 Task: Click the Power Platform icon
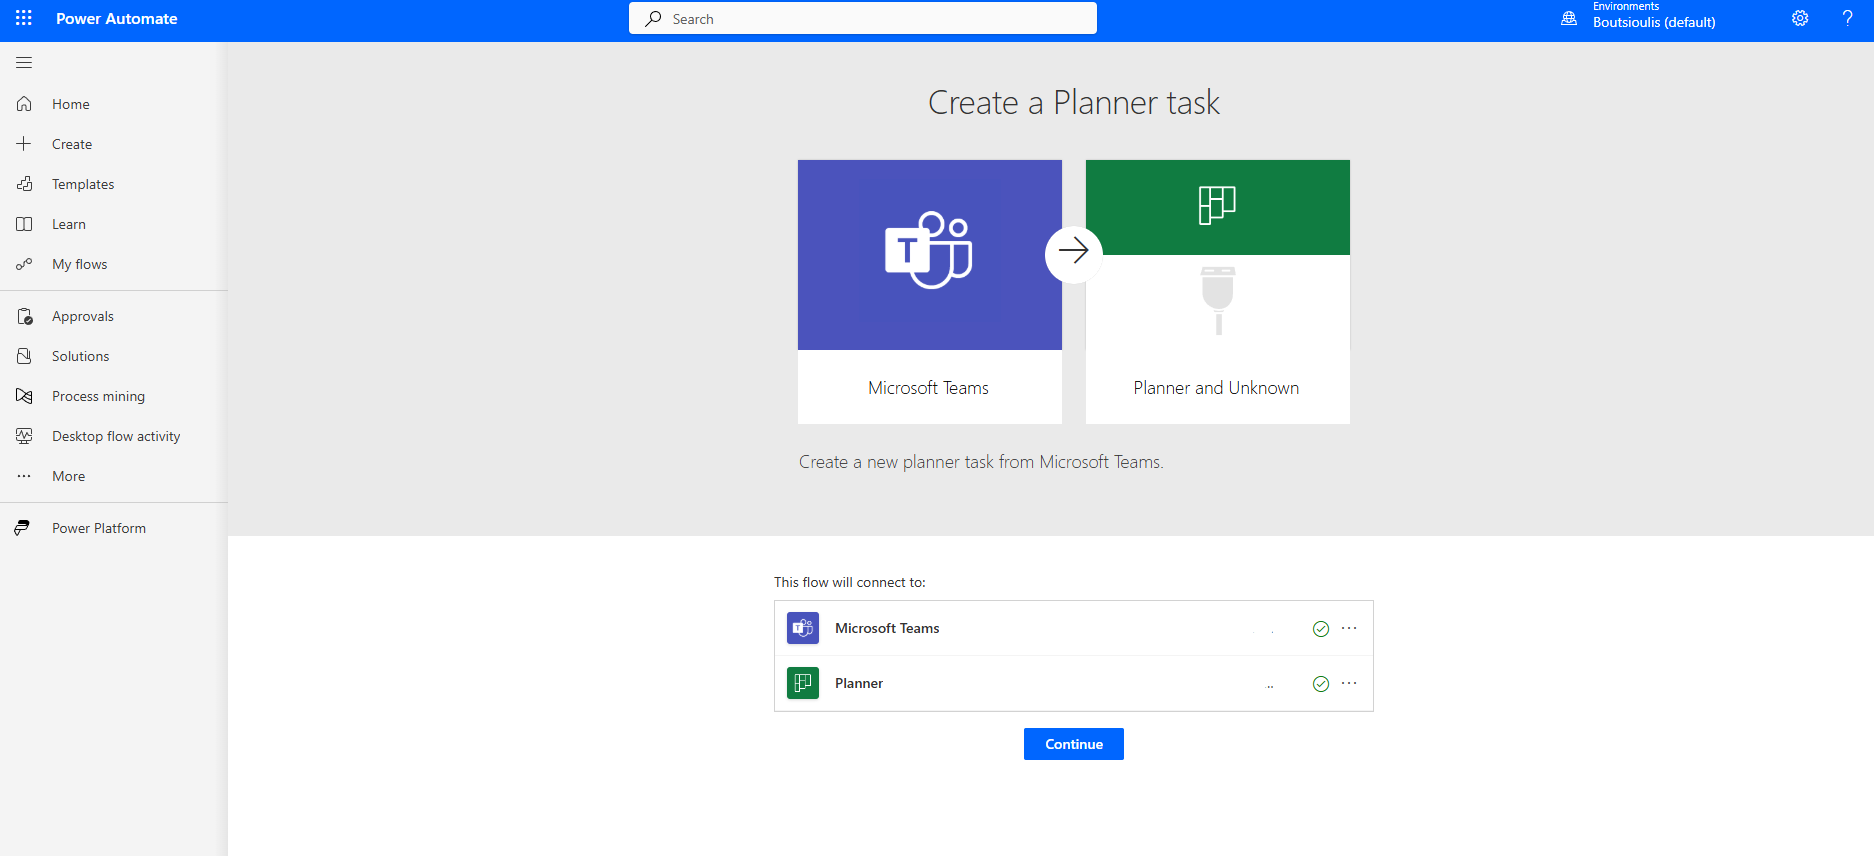point(22,528)
